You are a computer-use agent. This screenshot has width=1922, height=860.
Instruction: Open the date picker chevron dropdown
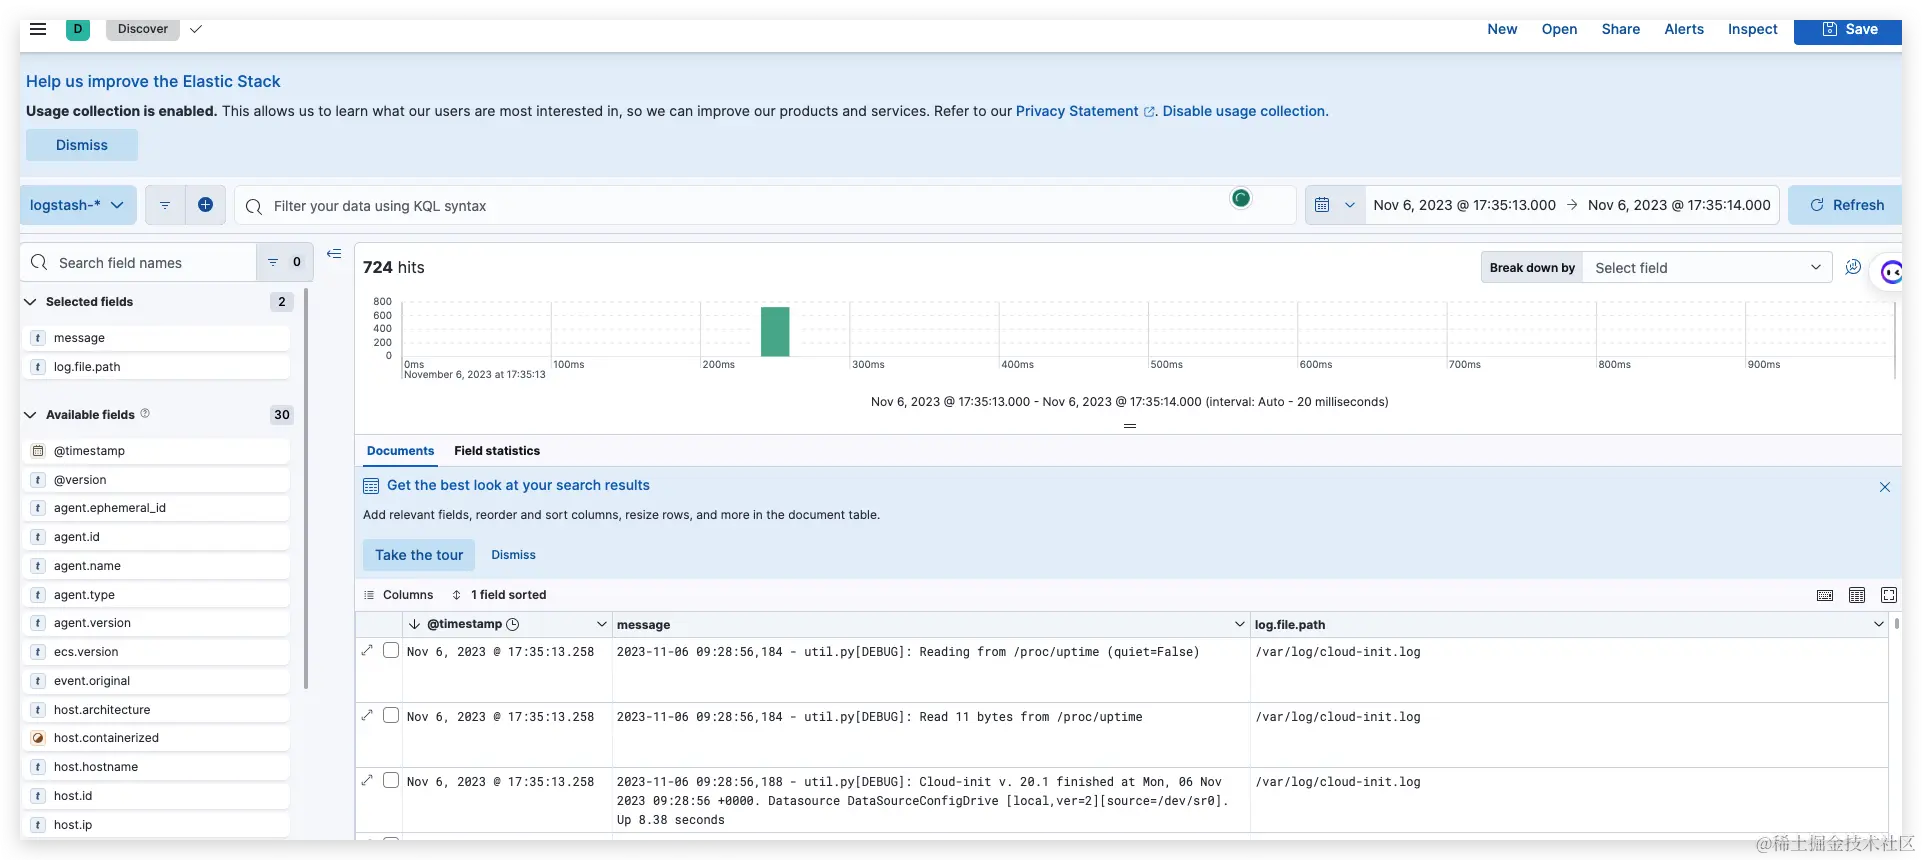(x=1350, y=205)
